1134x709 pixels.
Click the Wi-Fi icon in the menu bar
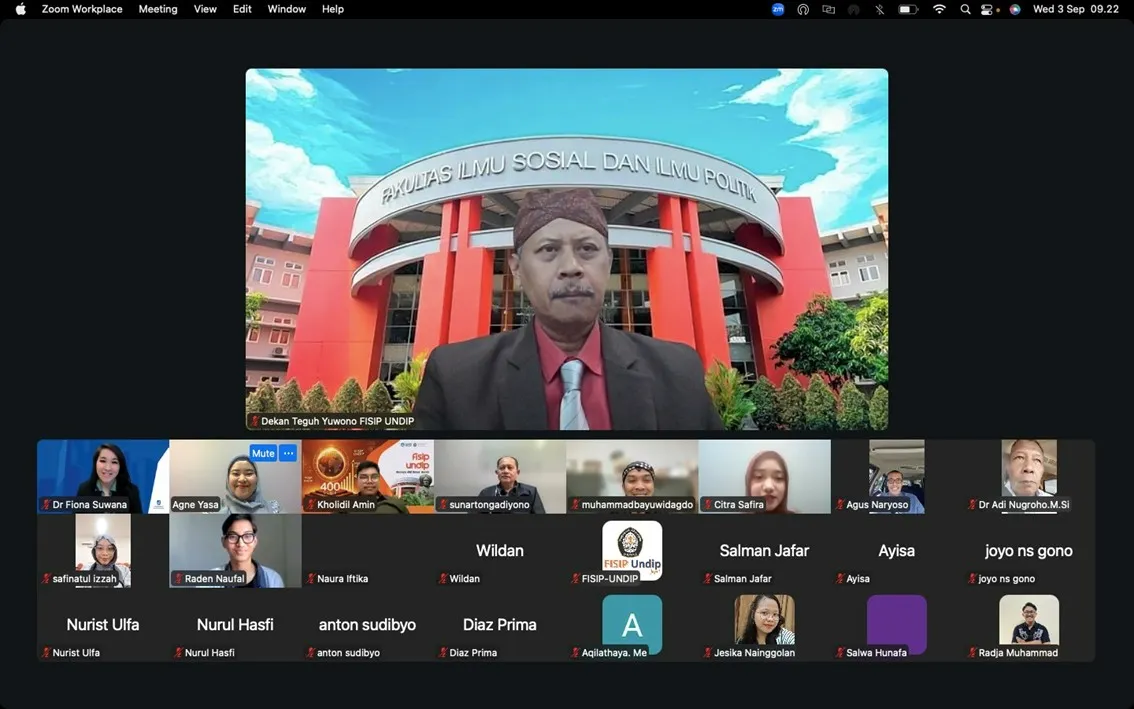[939, 9]
